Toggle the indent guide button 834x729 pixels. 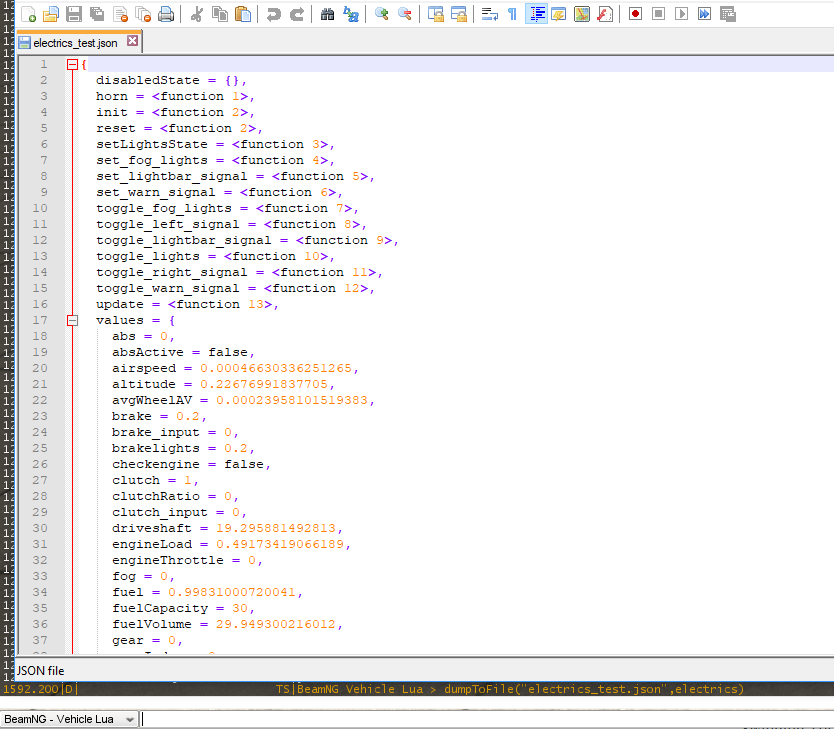[x=536, y=14]
